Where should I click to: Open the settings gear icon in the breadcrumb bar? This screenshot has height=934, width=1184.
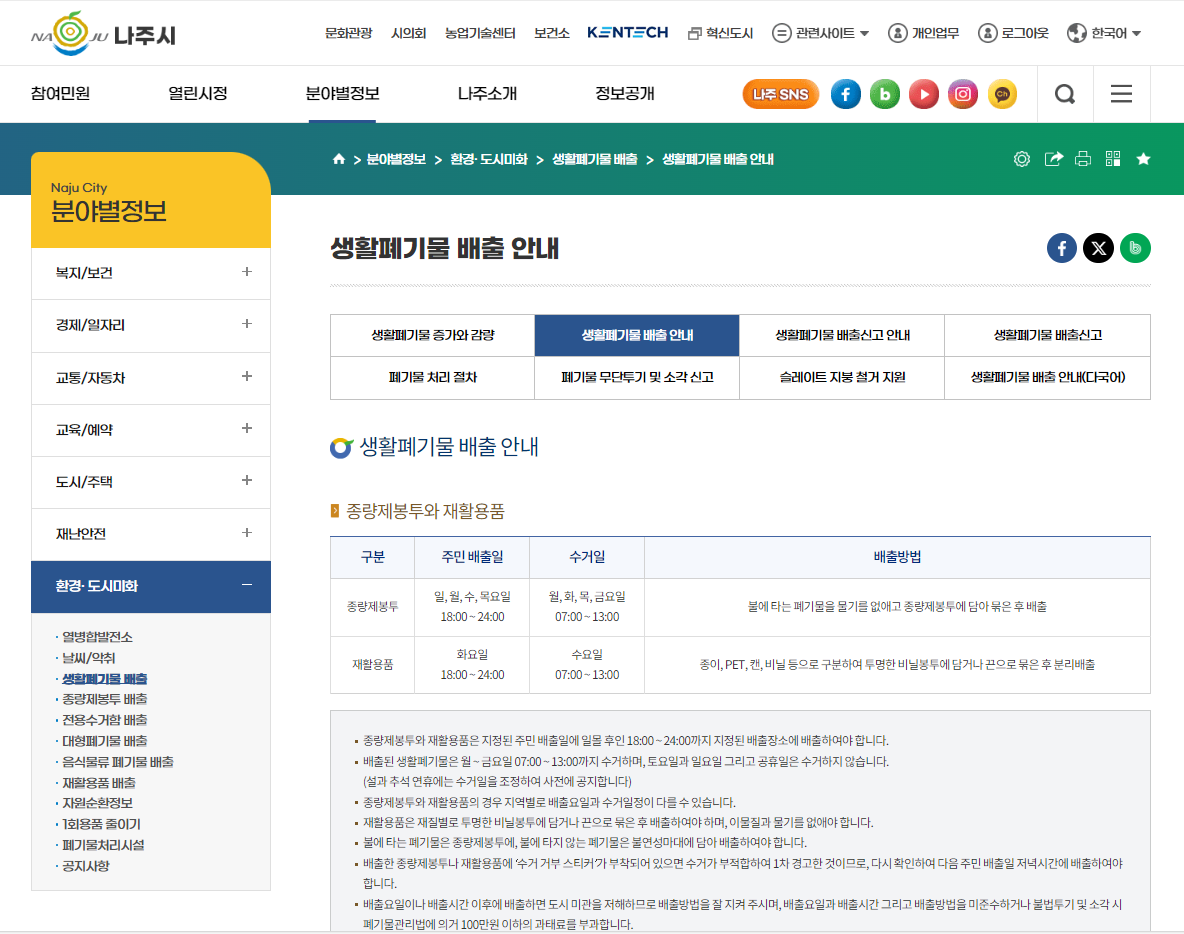(x=1022, y=159)
